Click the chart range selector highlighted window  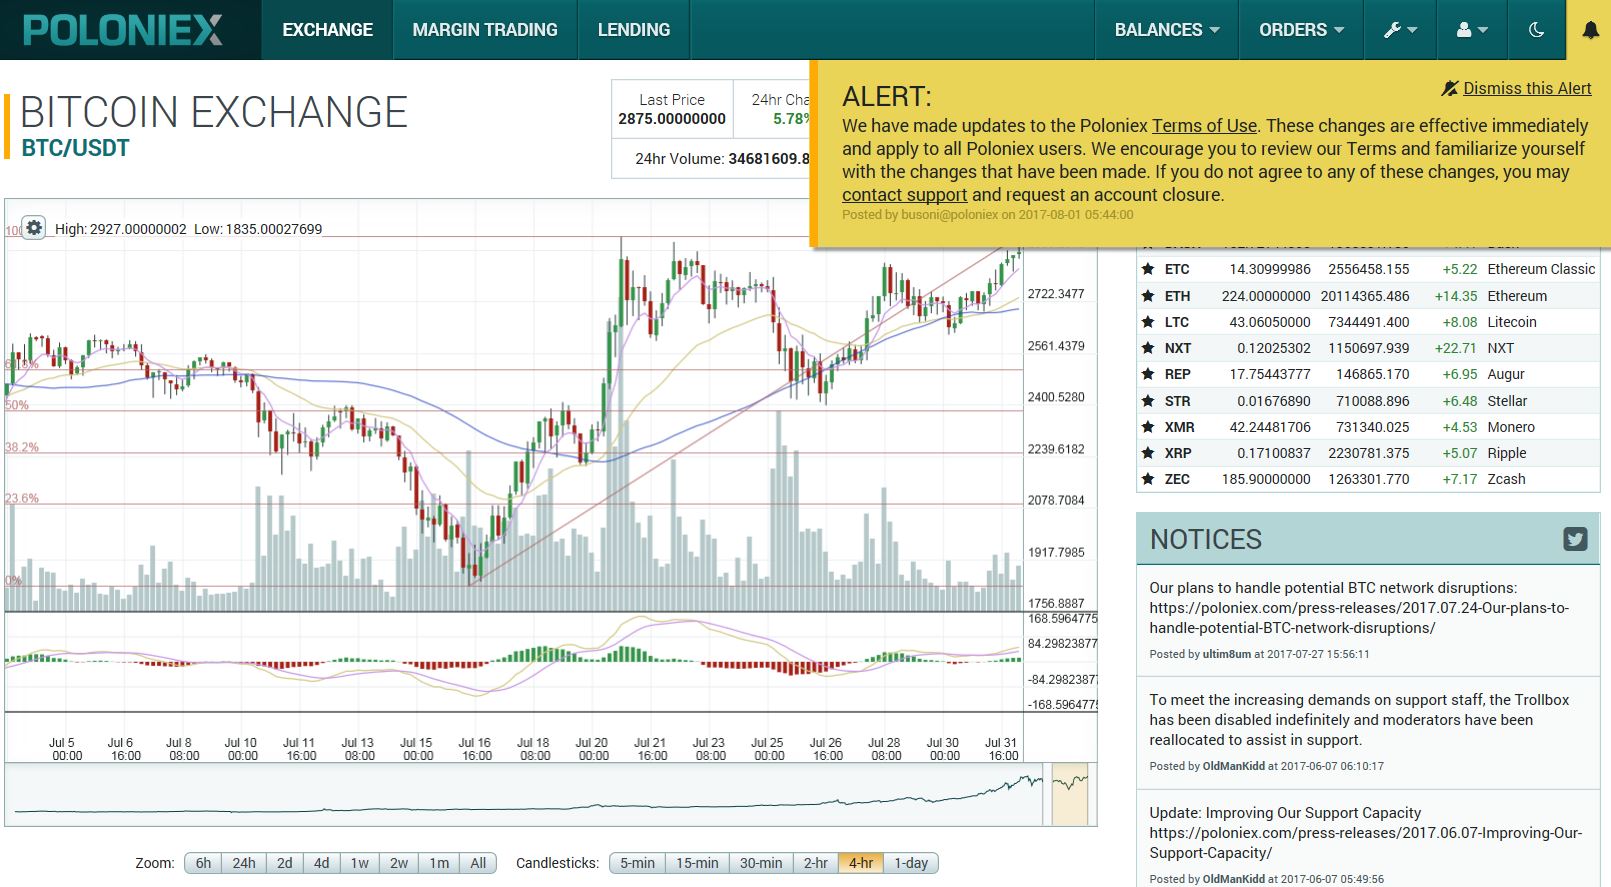pos(1069,795)
